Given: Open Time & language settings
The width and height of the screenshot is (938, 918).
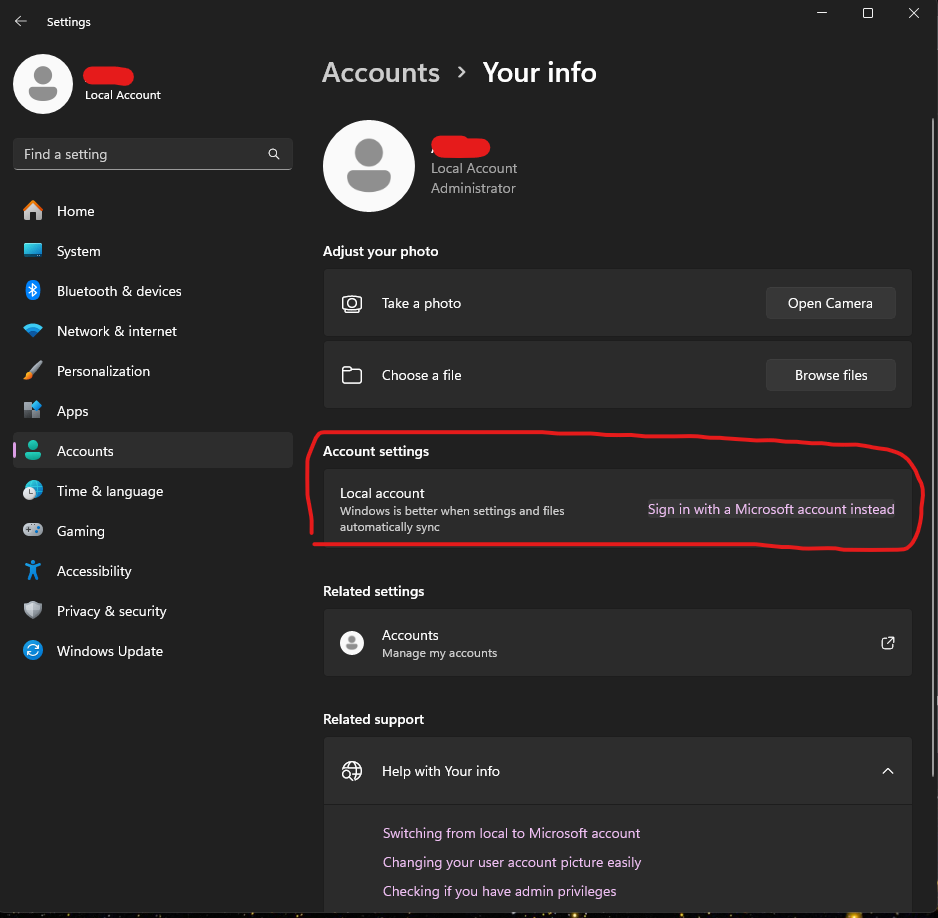Looking at the screenshot, I should [x=153, y=490].
